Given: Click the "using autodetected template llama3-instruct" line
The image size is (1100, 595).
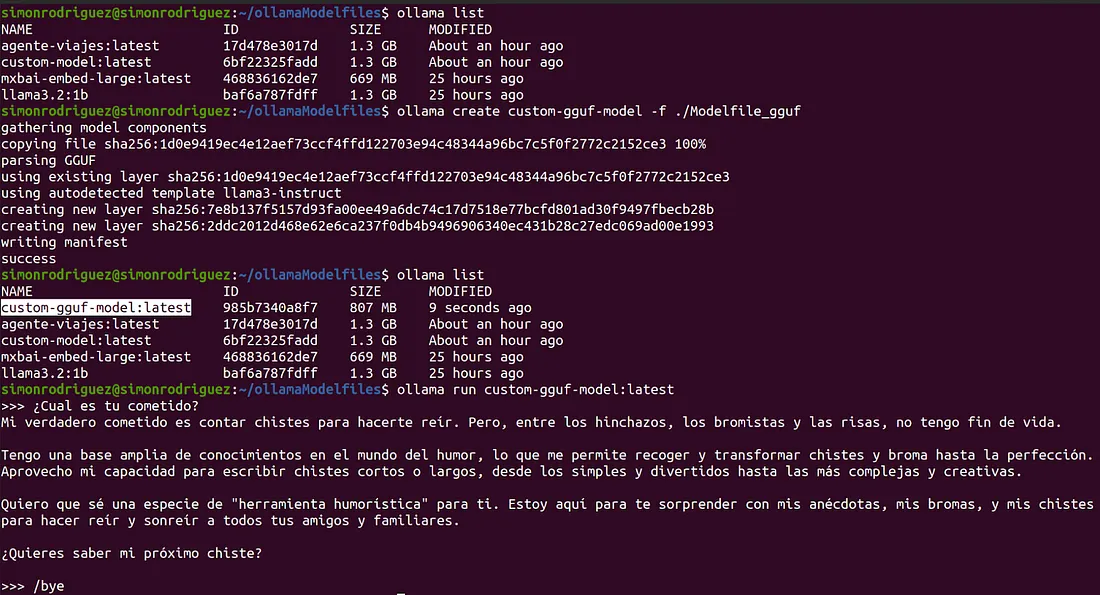Looking at the screenshot, I should pos(171,193).
